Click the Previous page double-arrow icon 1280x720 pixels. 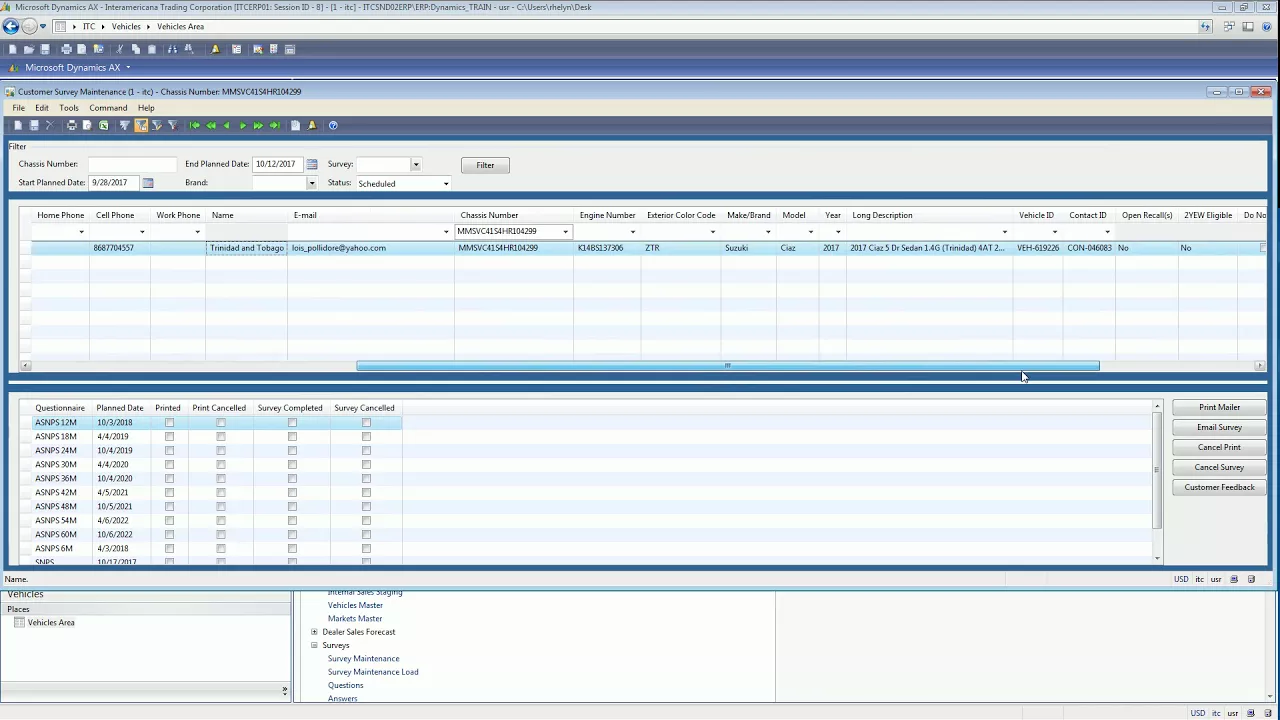(x=211, y=125)
